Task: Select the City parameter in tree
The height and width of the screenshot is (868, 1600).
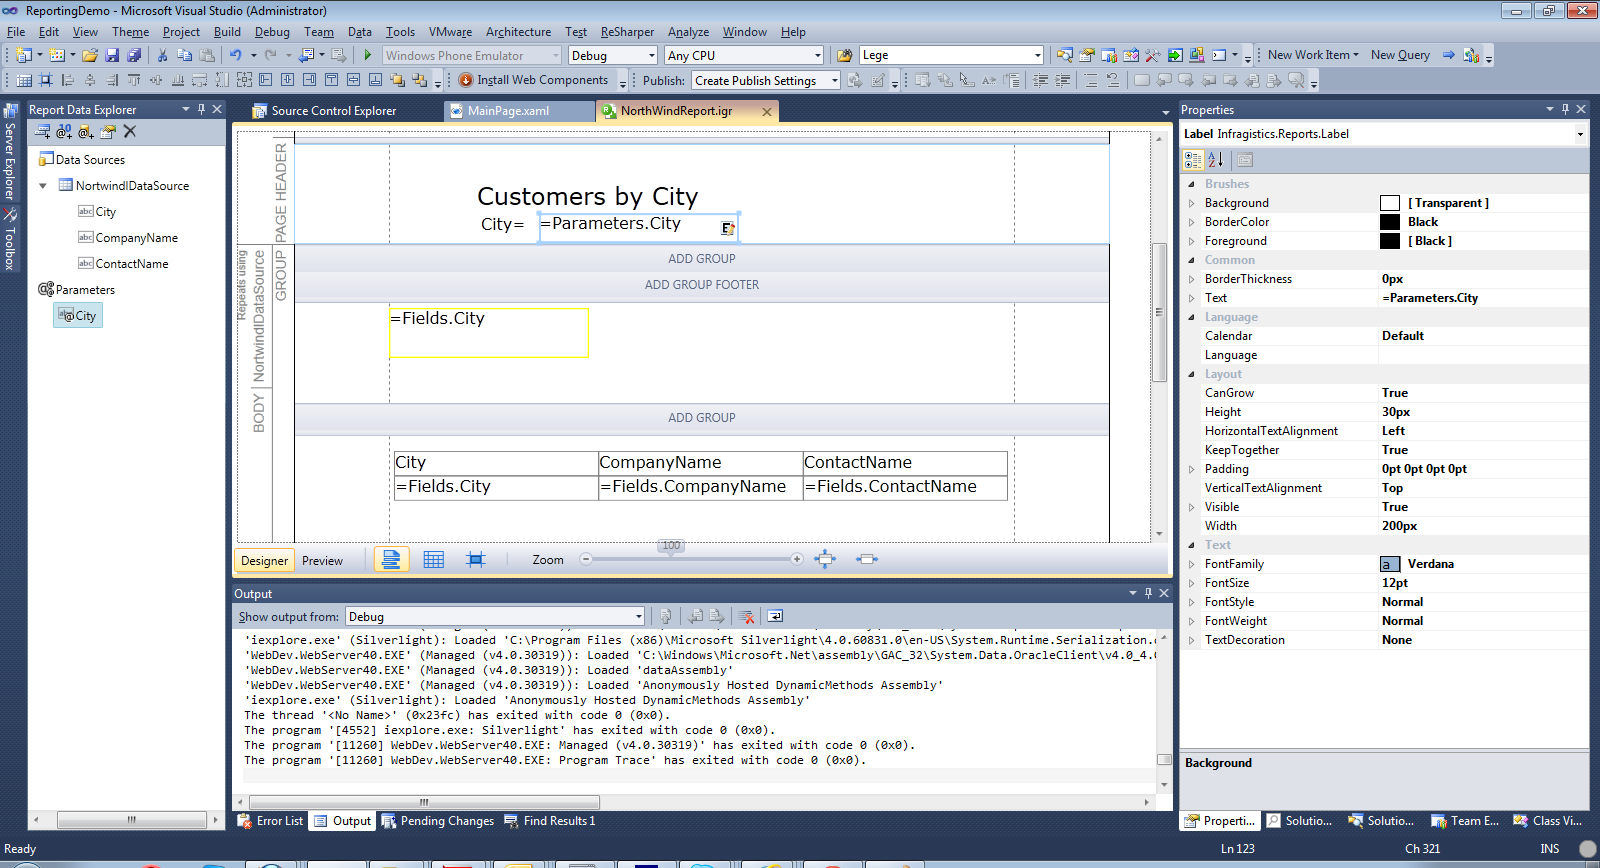Action: (78, 316)
